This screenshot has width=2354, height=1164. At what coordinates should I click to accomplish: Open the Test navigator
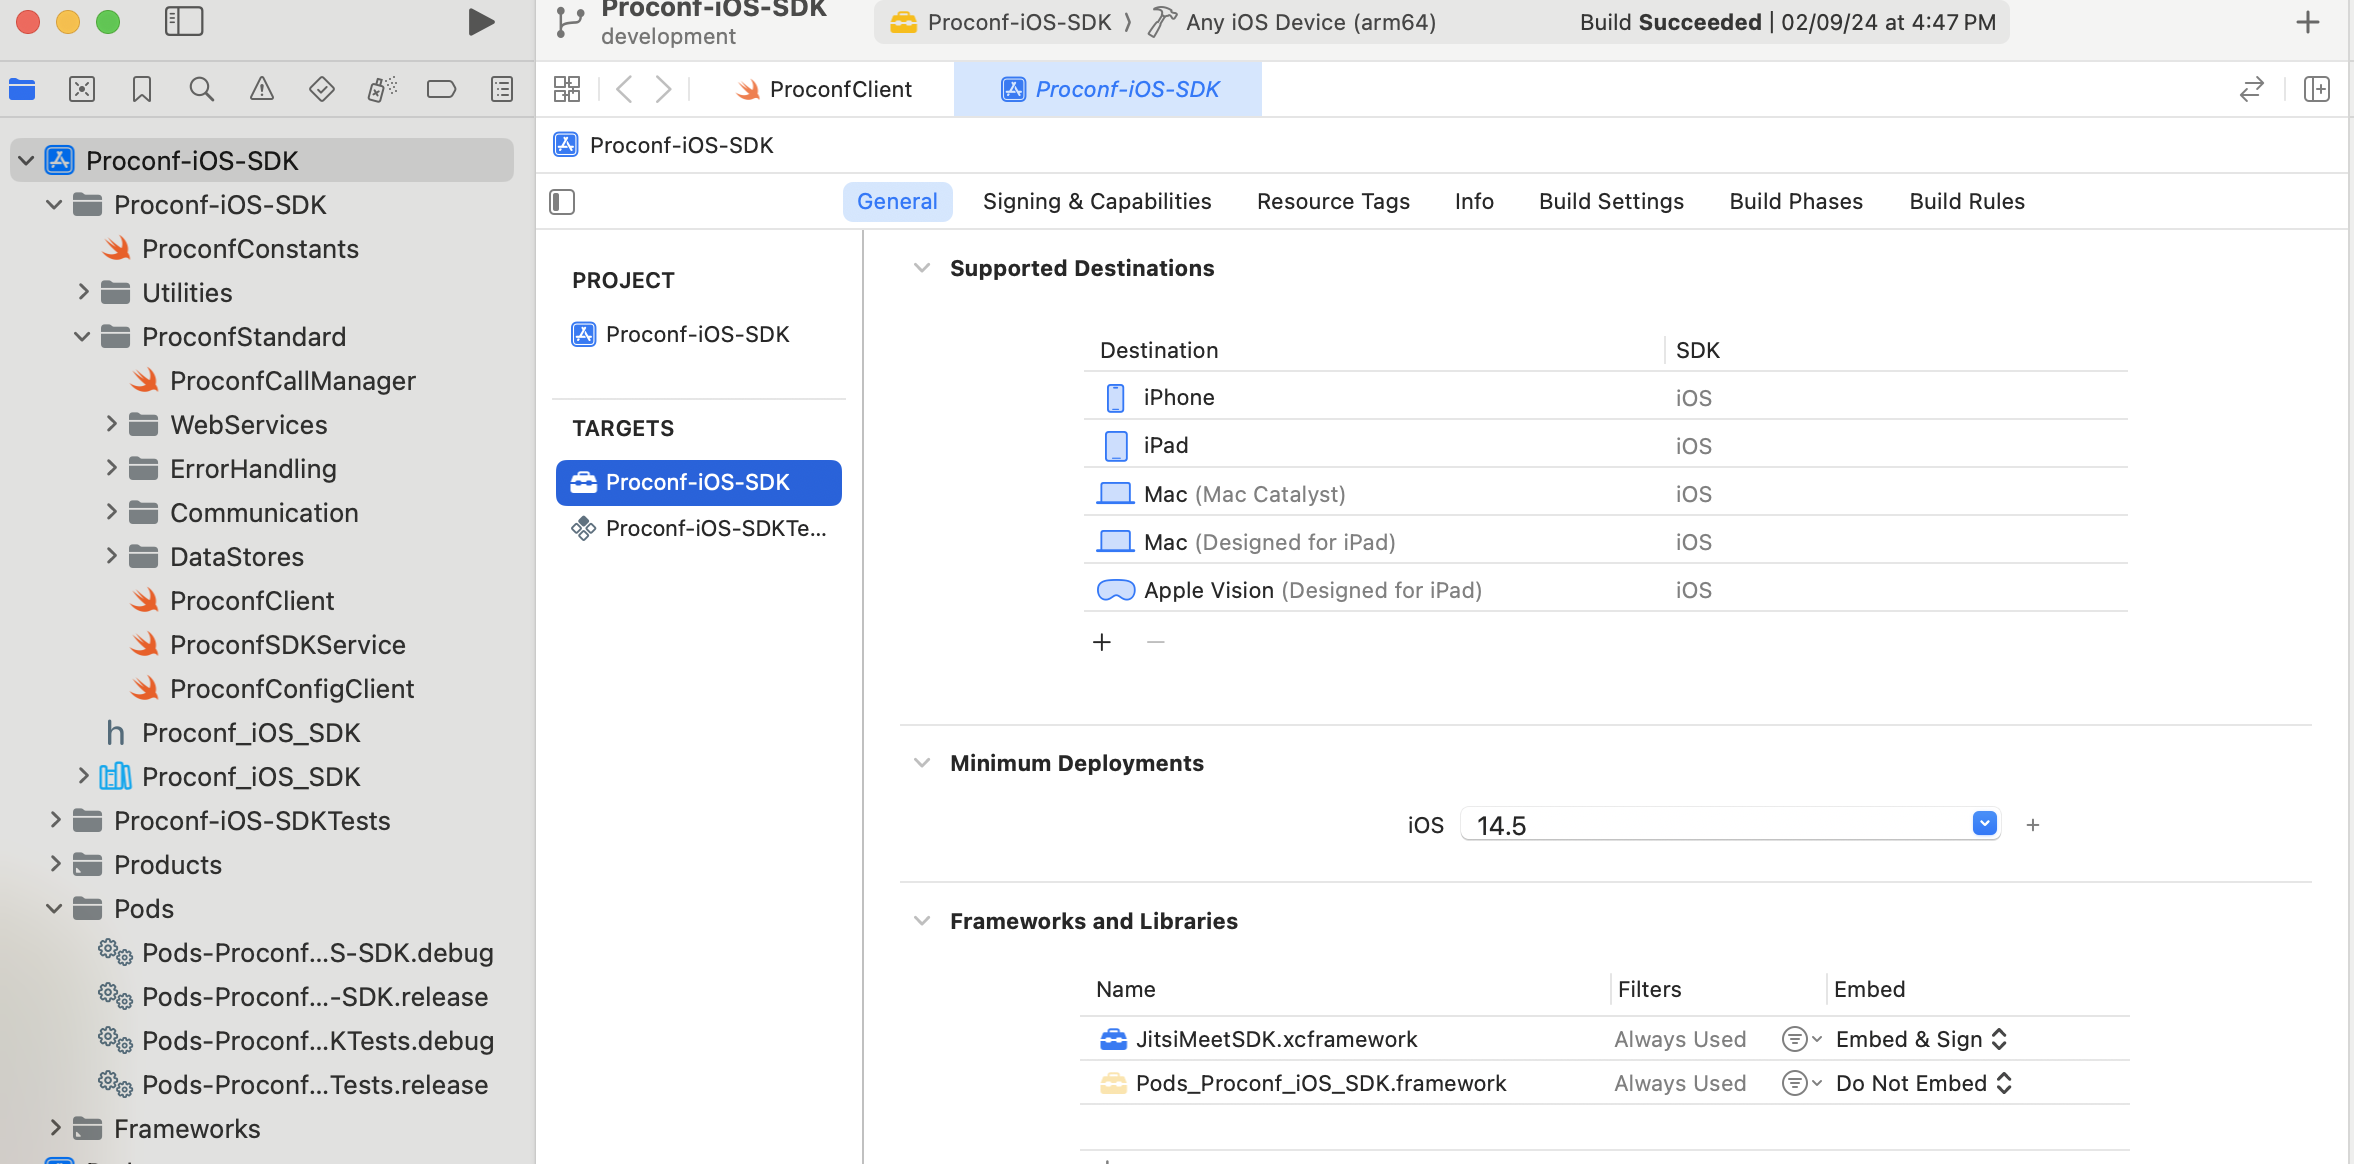coord(321,89)
